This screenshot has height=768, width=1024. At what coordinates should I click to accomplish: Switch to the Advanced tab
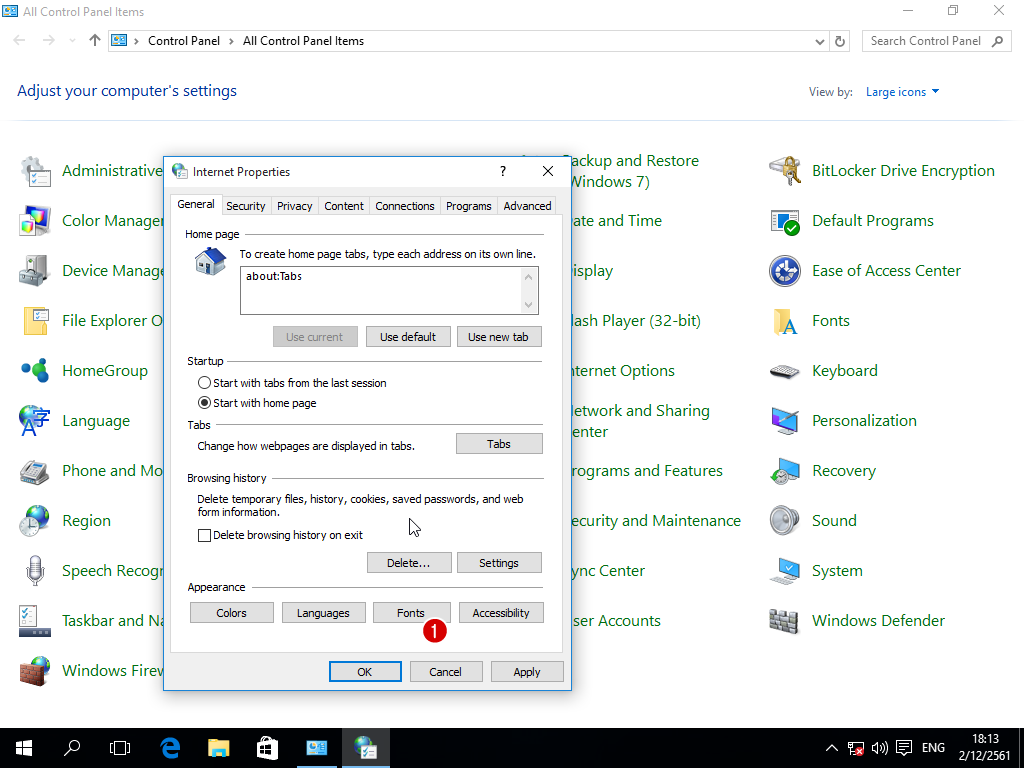coord(528,206)
